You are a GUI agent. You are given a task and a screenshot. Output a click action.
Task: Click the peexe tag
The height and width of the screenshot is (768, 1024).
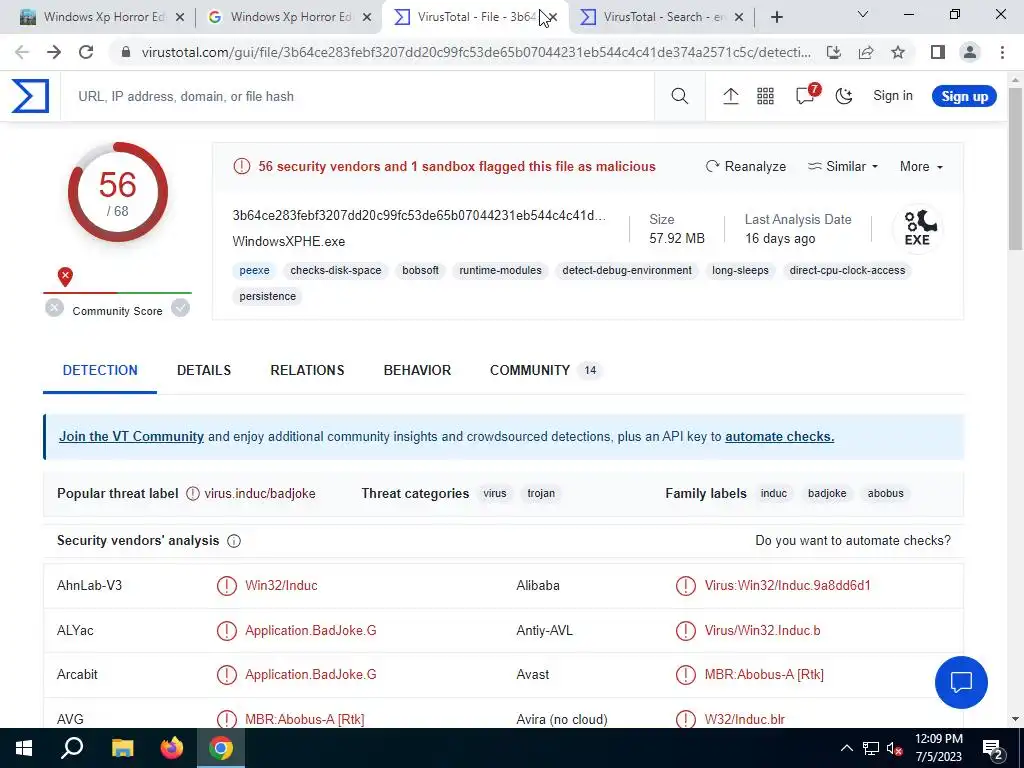[x=254, y=270]
